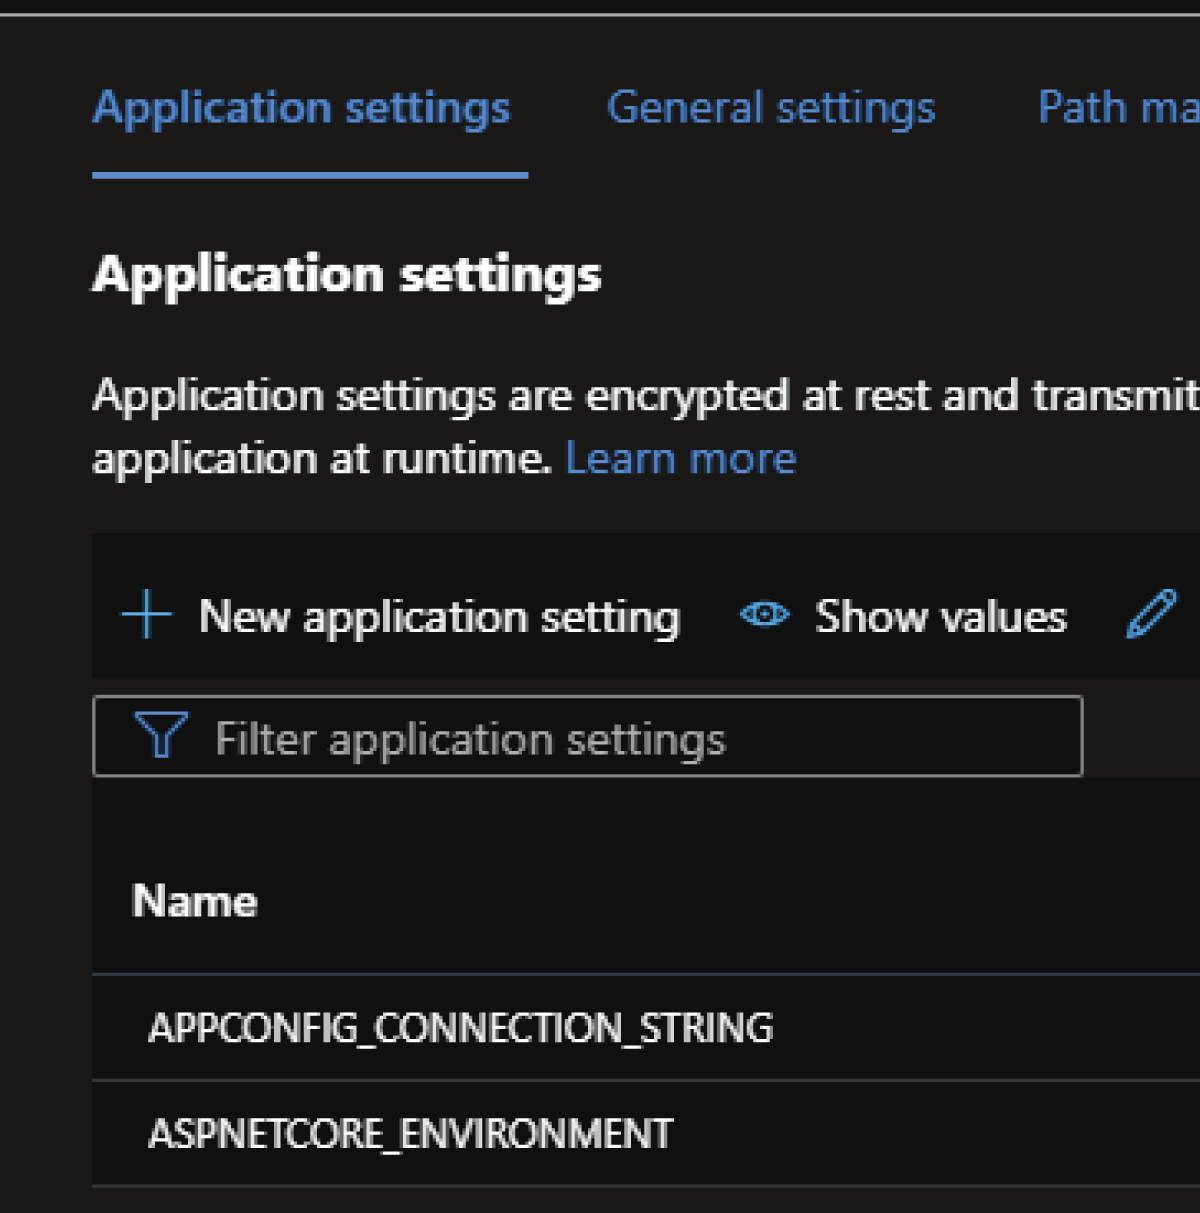Open the Learn more link
This screenshot has height=1213, width=1200.
coord(681,459)
